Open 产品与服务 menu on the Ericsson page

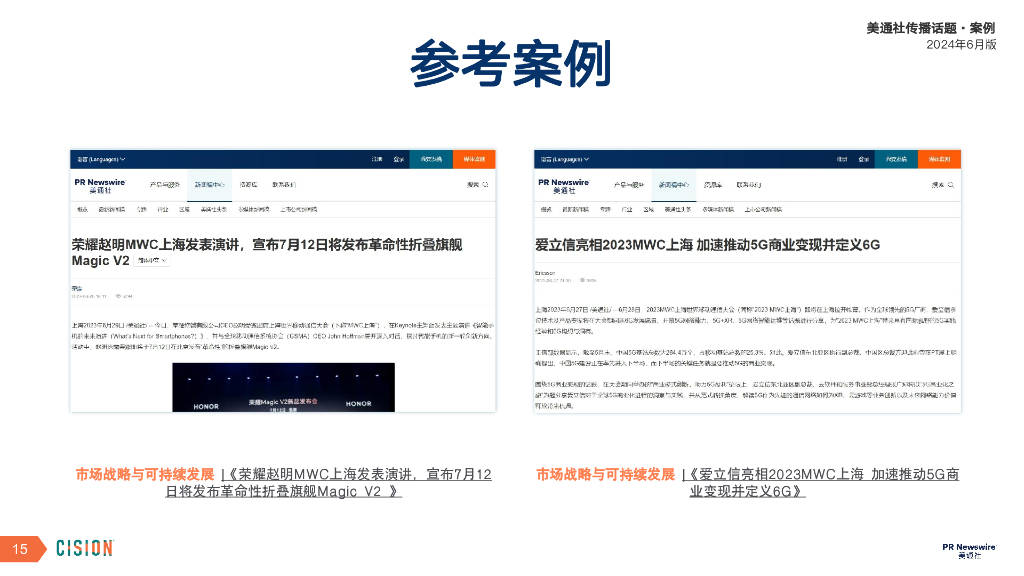[629, 185]
